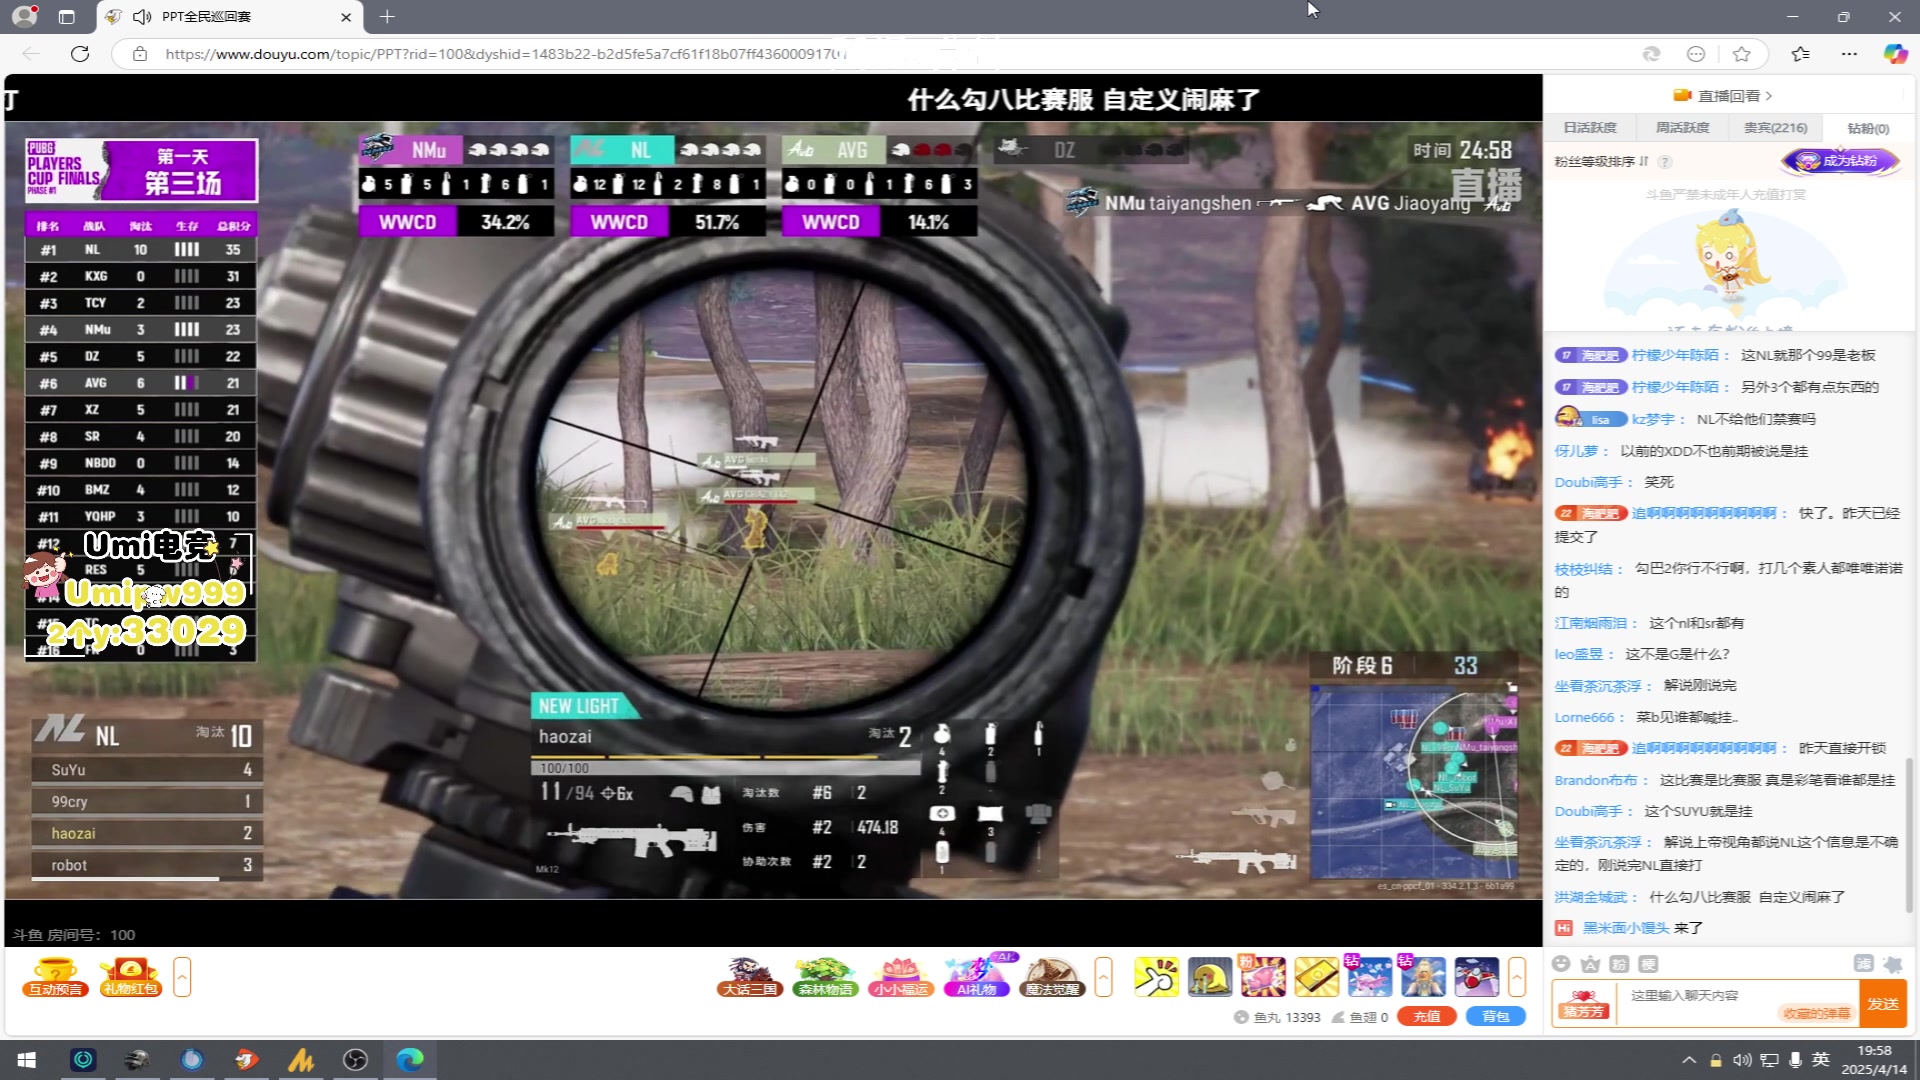Open taskbar clock showing 19:58
The height and width of the screenshot is (1080, 1920).
[x=1874, y=1060]
